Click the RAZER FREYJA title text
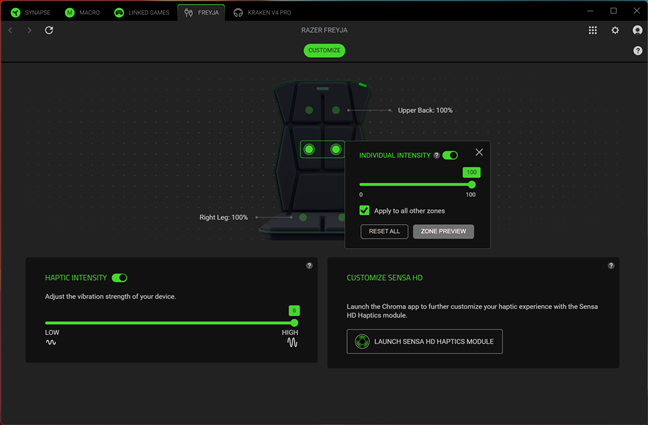648x425 pixels. click(324, 30)
